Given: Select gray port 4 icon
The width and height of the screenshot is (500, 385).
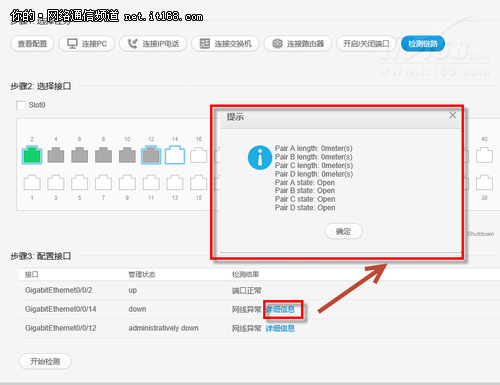Looking at the screenshot, I should [x=56, y=155].
